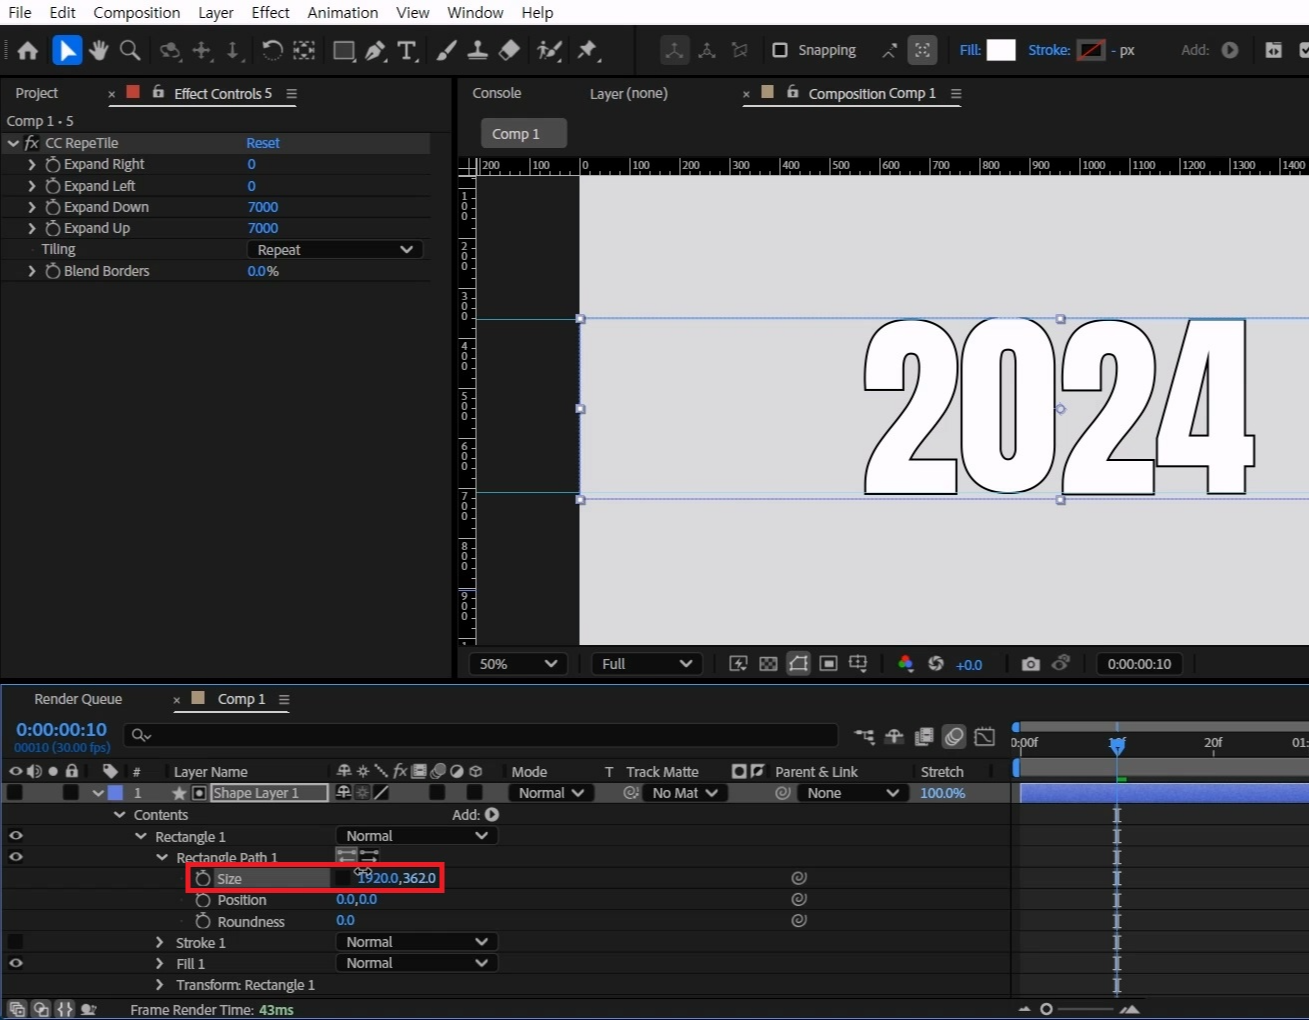This screenshot has height=1020, width=1309.
Task: Click the show channel color icon
Action: 905,664
